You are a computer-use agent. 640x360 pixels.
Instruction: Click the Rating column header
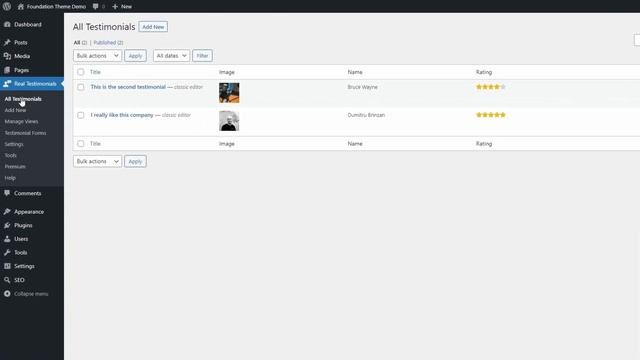[484, 72]
